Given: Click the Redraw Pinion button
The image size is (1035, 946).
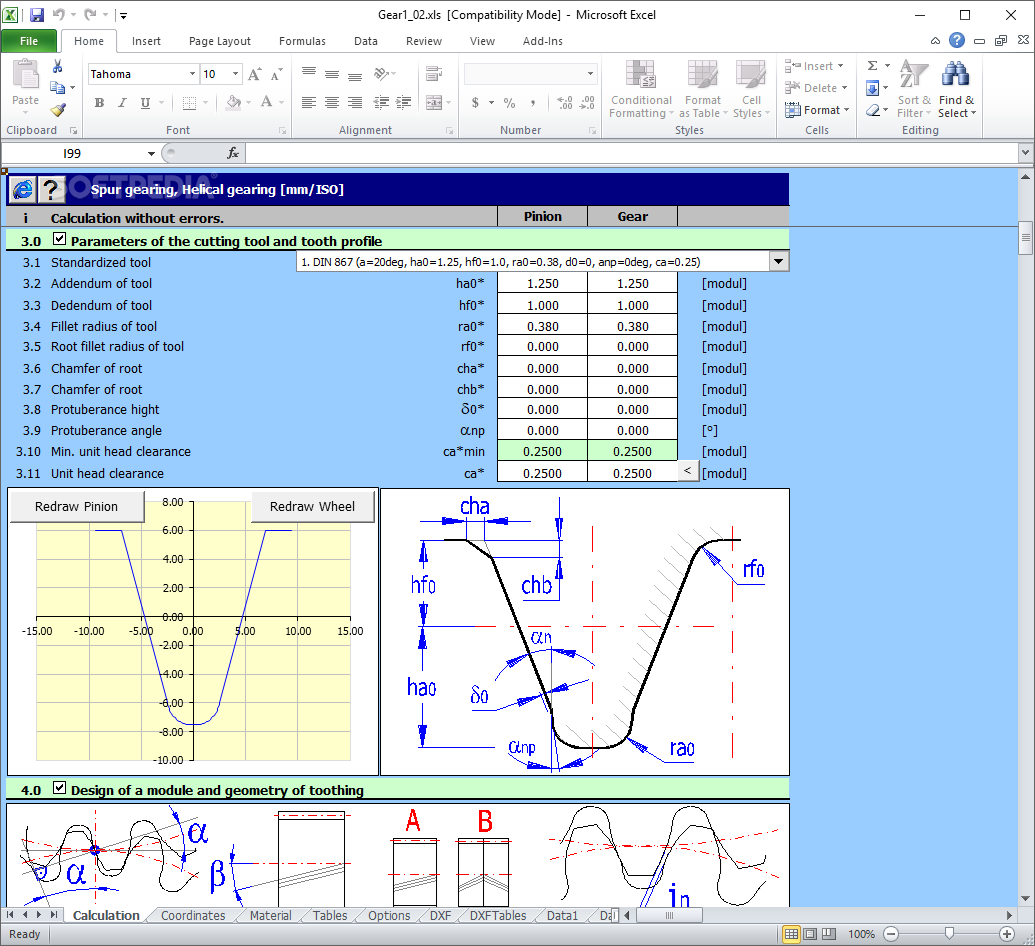Looking at the screenshot, I should click(77, 506).
